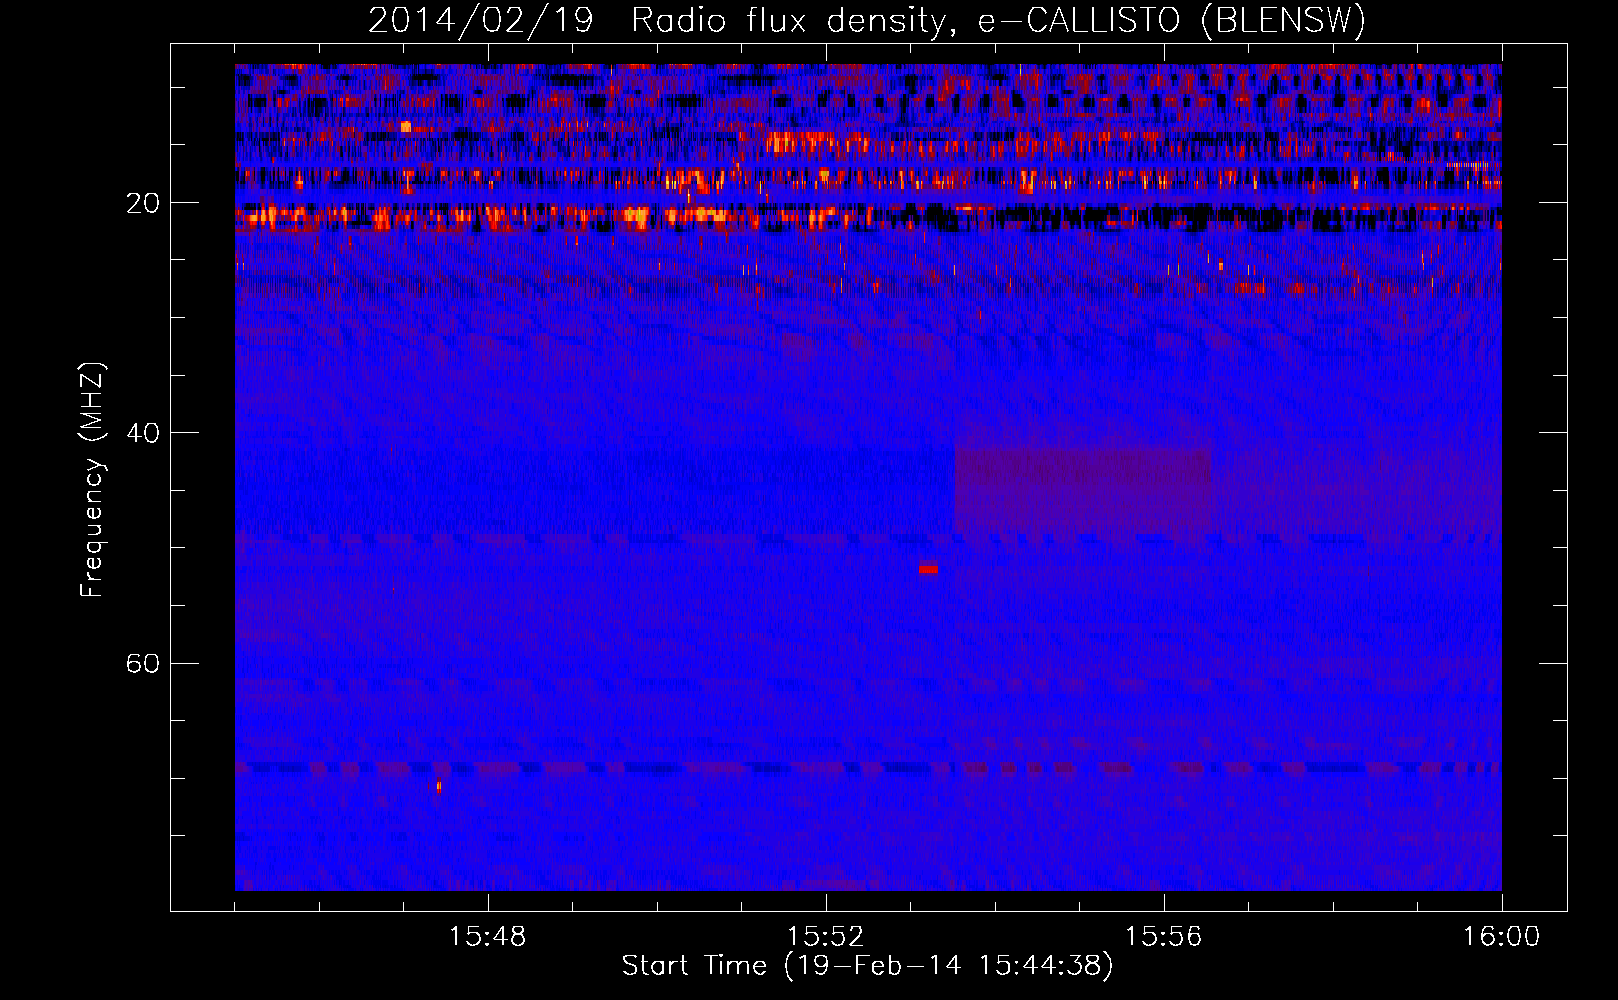Click the 40 MHz frequency tick label
The width and height of the screenshot is (1618, 1000).
(x=143, y=433)
